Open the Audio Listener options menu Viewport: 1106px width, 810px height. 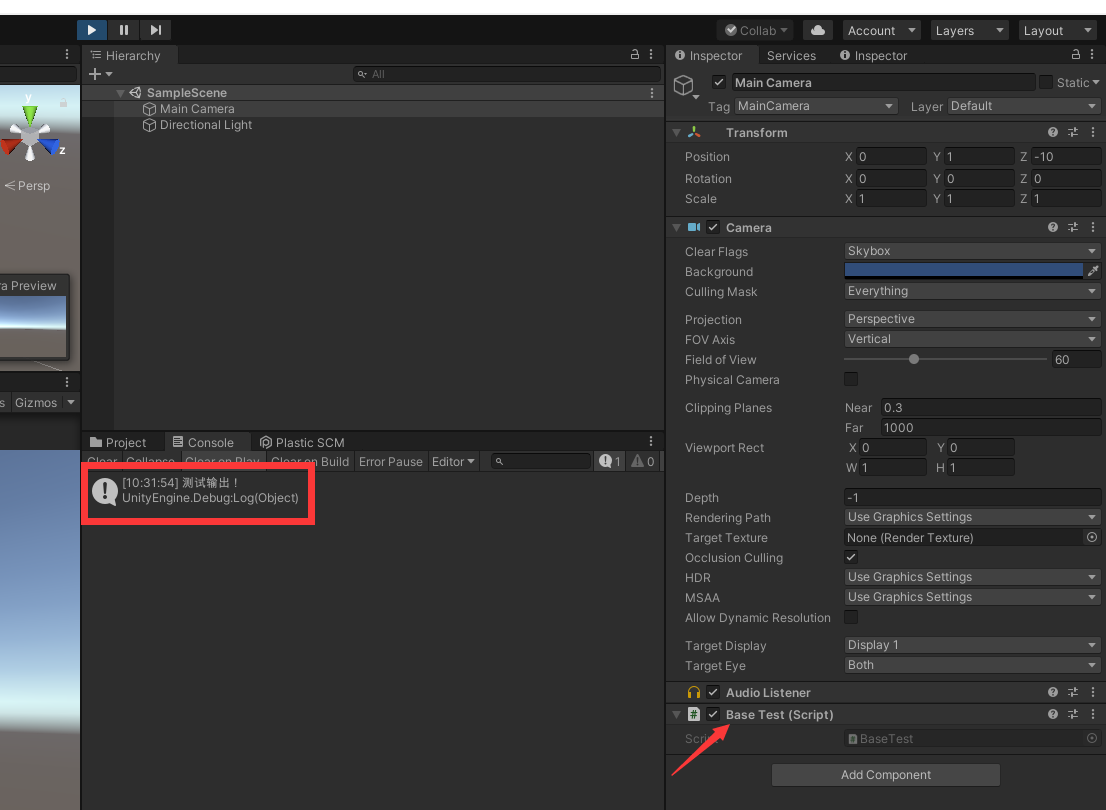point(1093,692)
